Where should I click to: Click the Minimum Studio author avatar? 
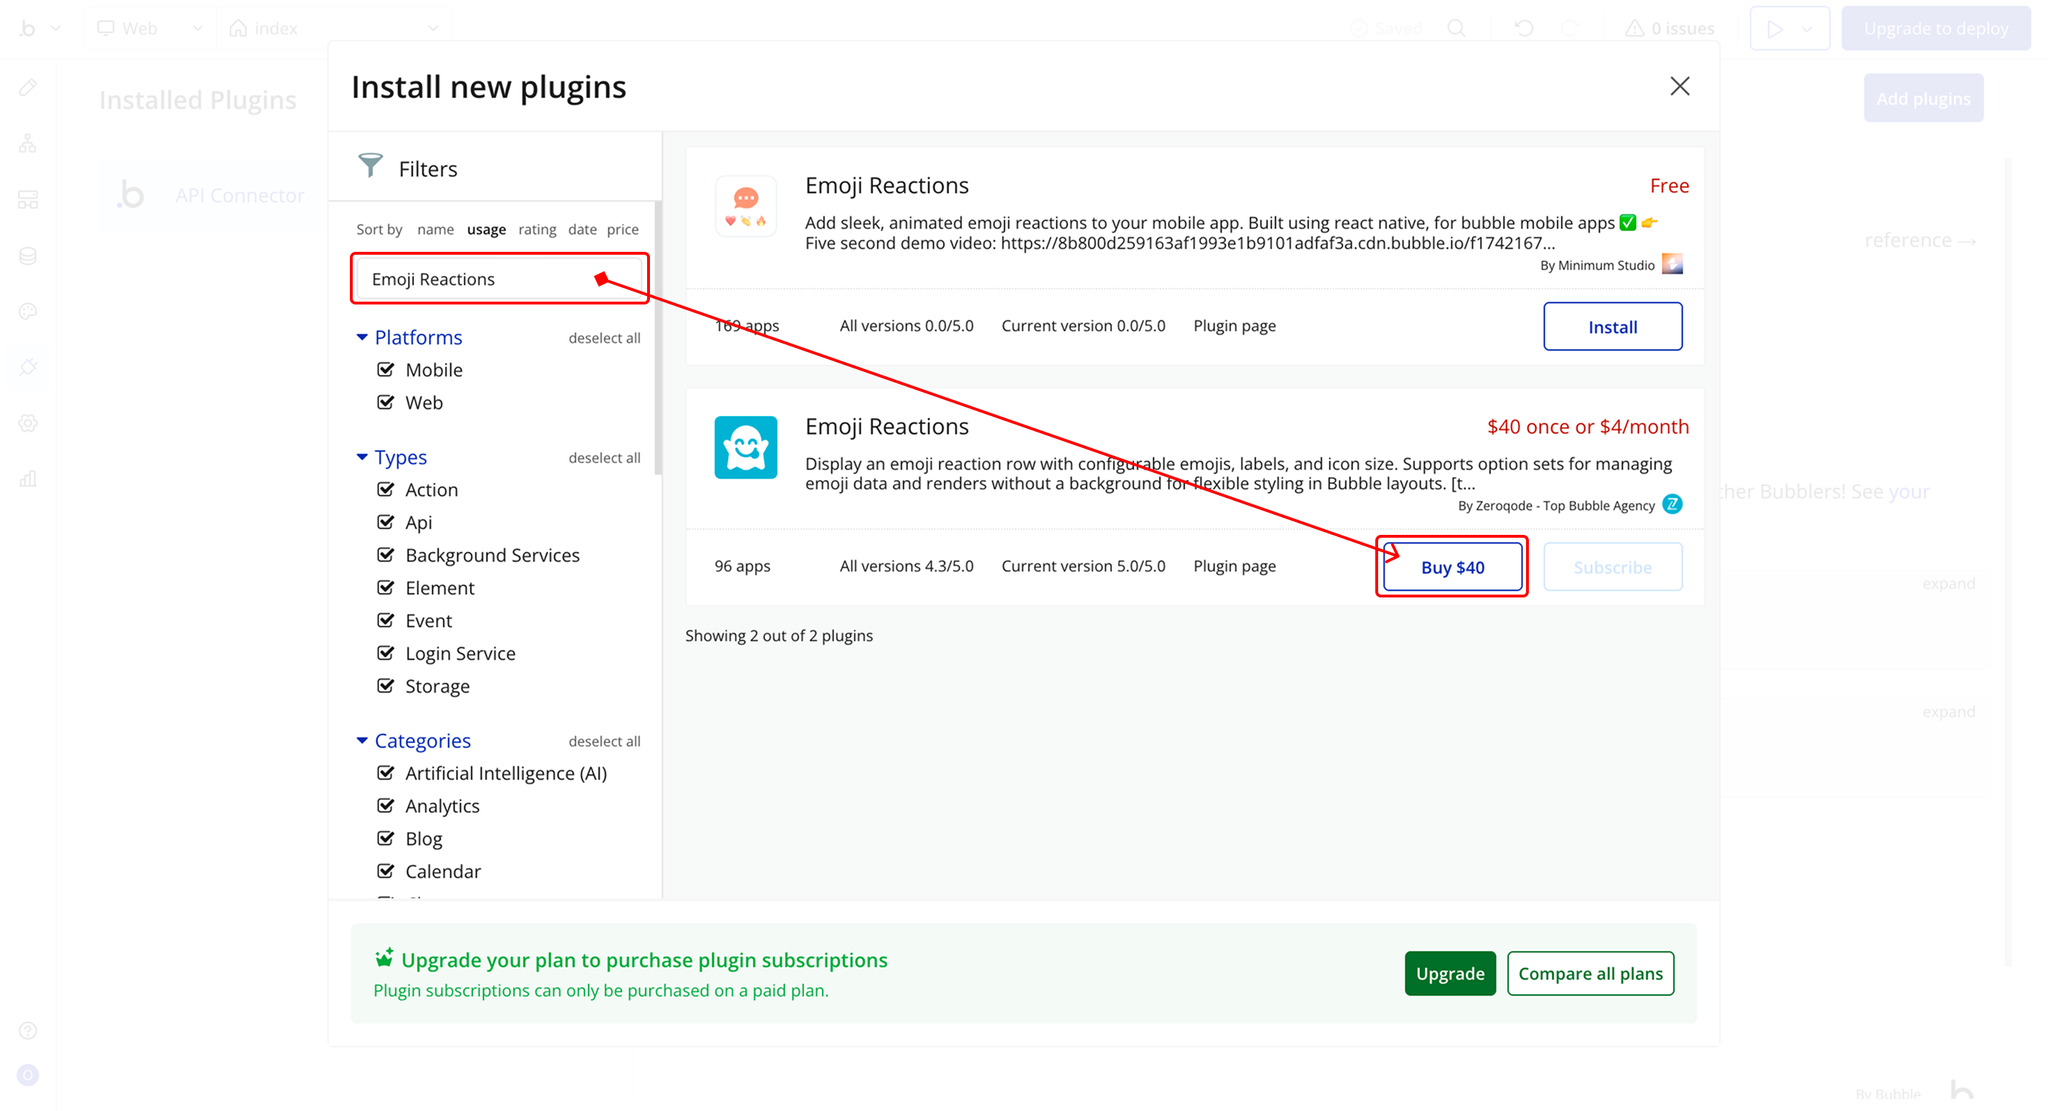pyautogui.click(x=1672, y=264)
